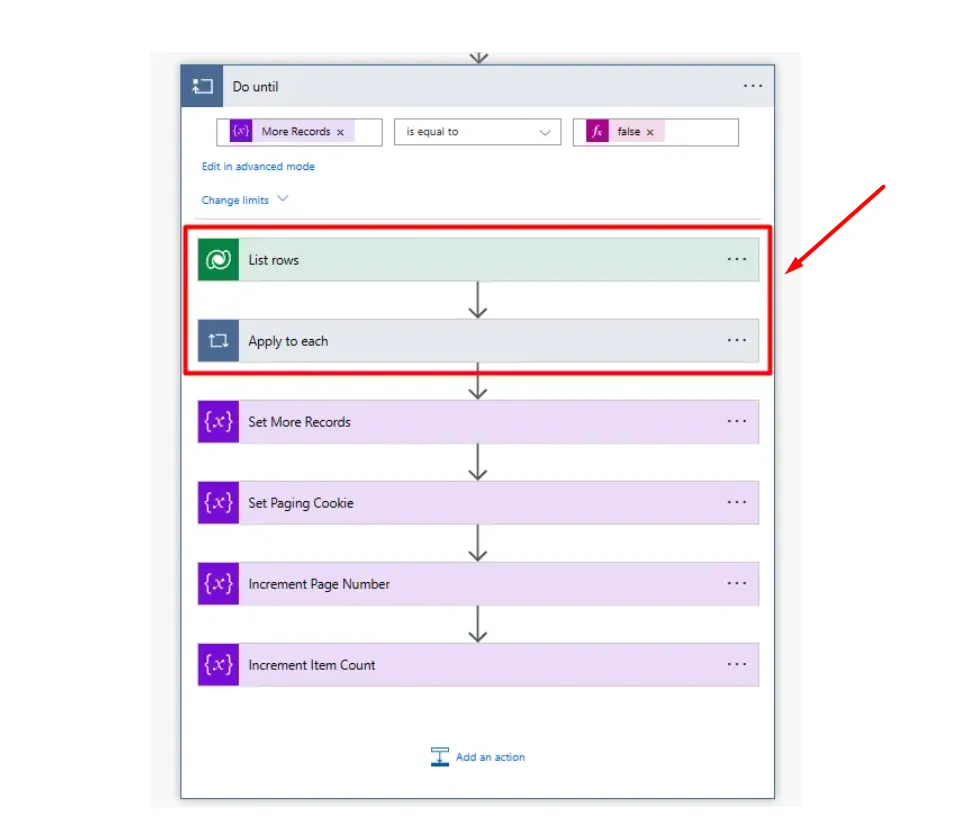Click the Do until loop icon

point(201,86)
